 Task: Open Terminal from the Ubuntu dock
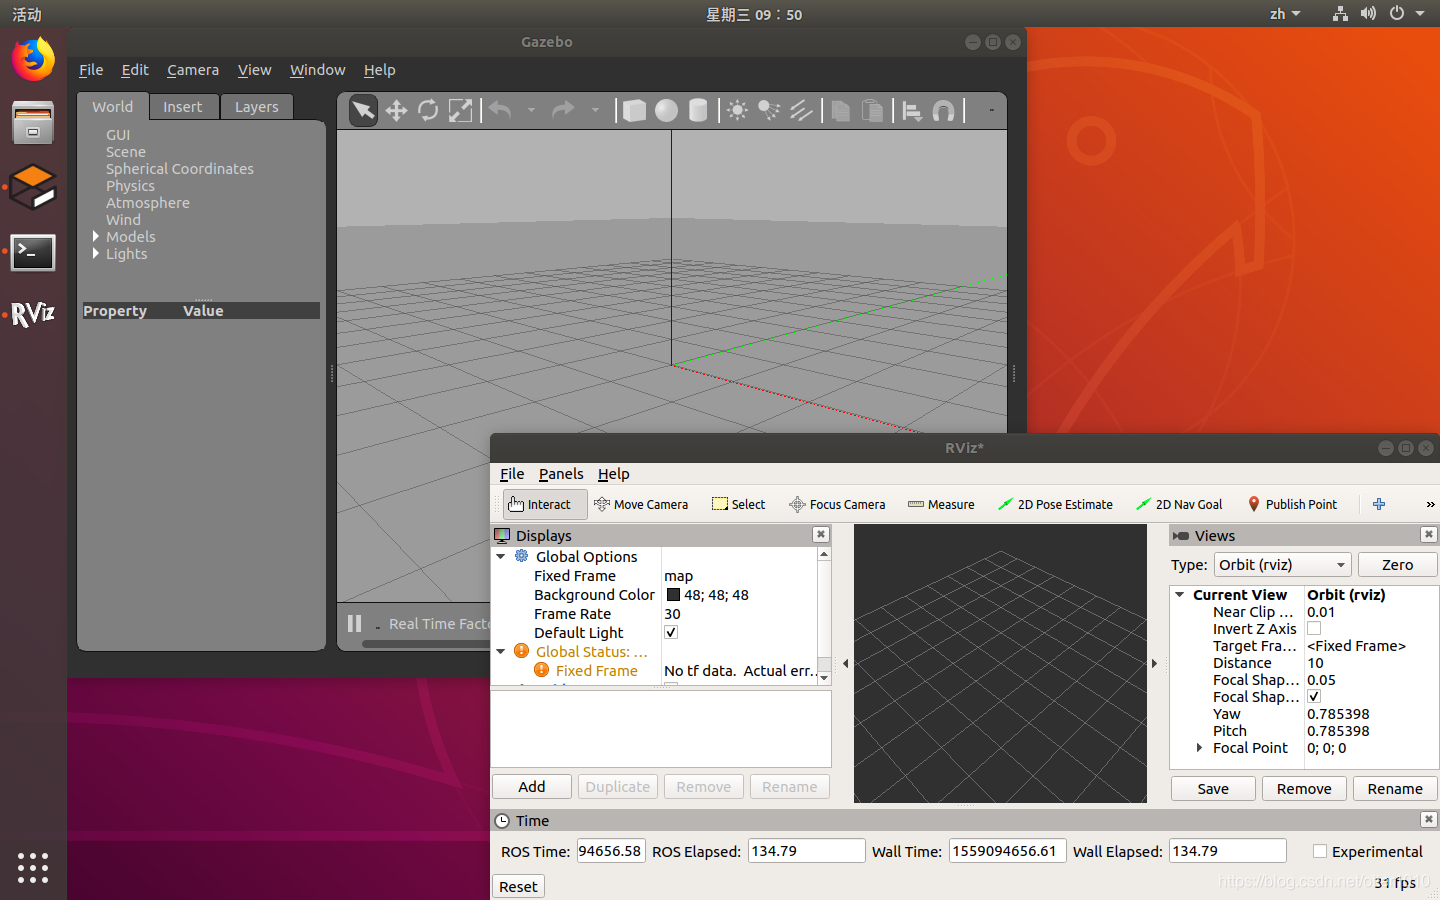33,253
